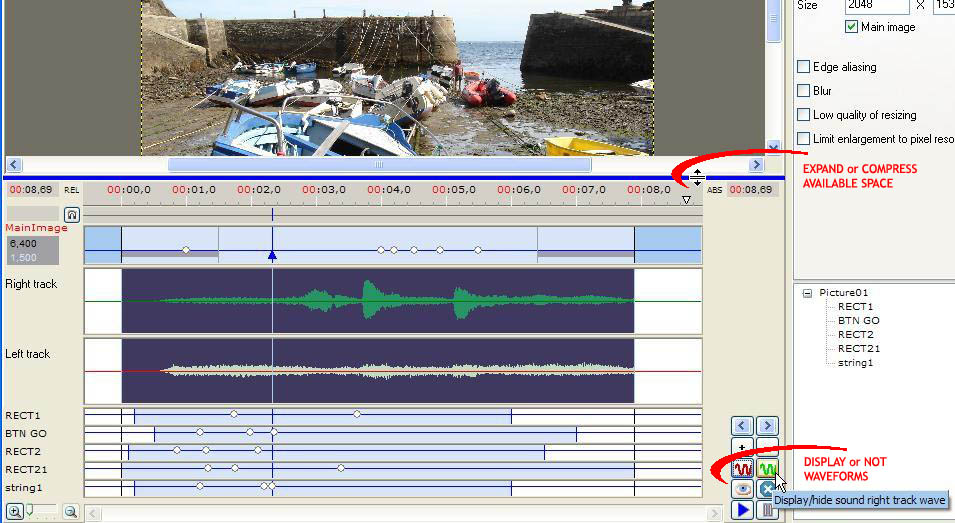The height and width of the screenshot is (523, 955).
Task: Click the first keyframe on string1 row
Action: coord(200,486)
